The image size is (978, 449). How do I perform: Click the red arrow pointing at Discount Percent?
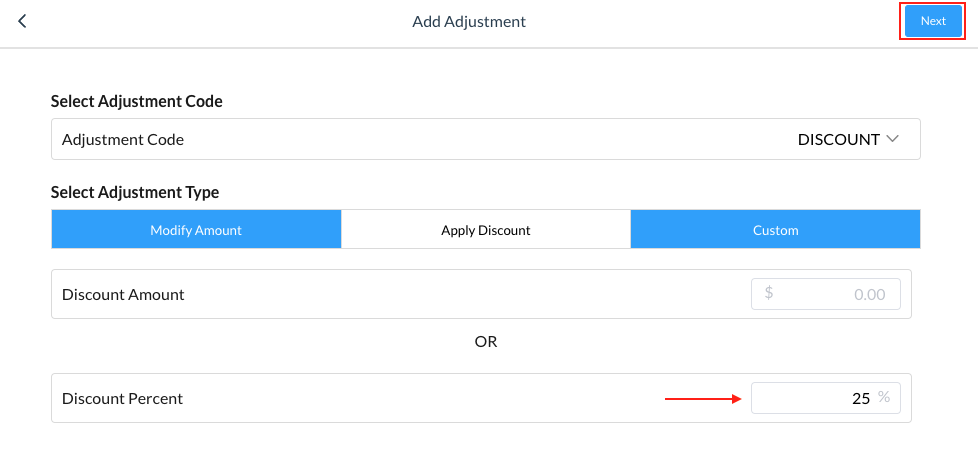point(704,398)
